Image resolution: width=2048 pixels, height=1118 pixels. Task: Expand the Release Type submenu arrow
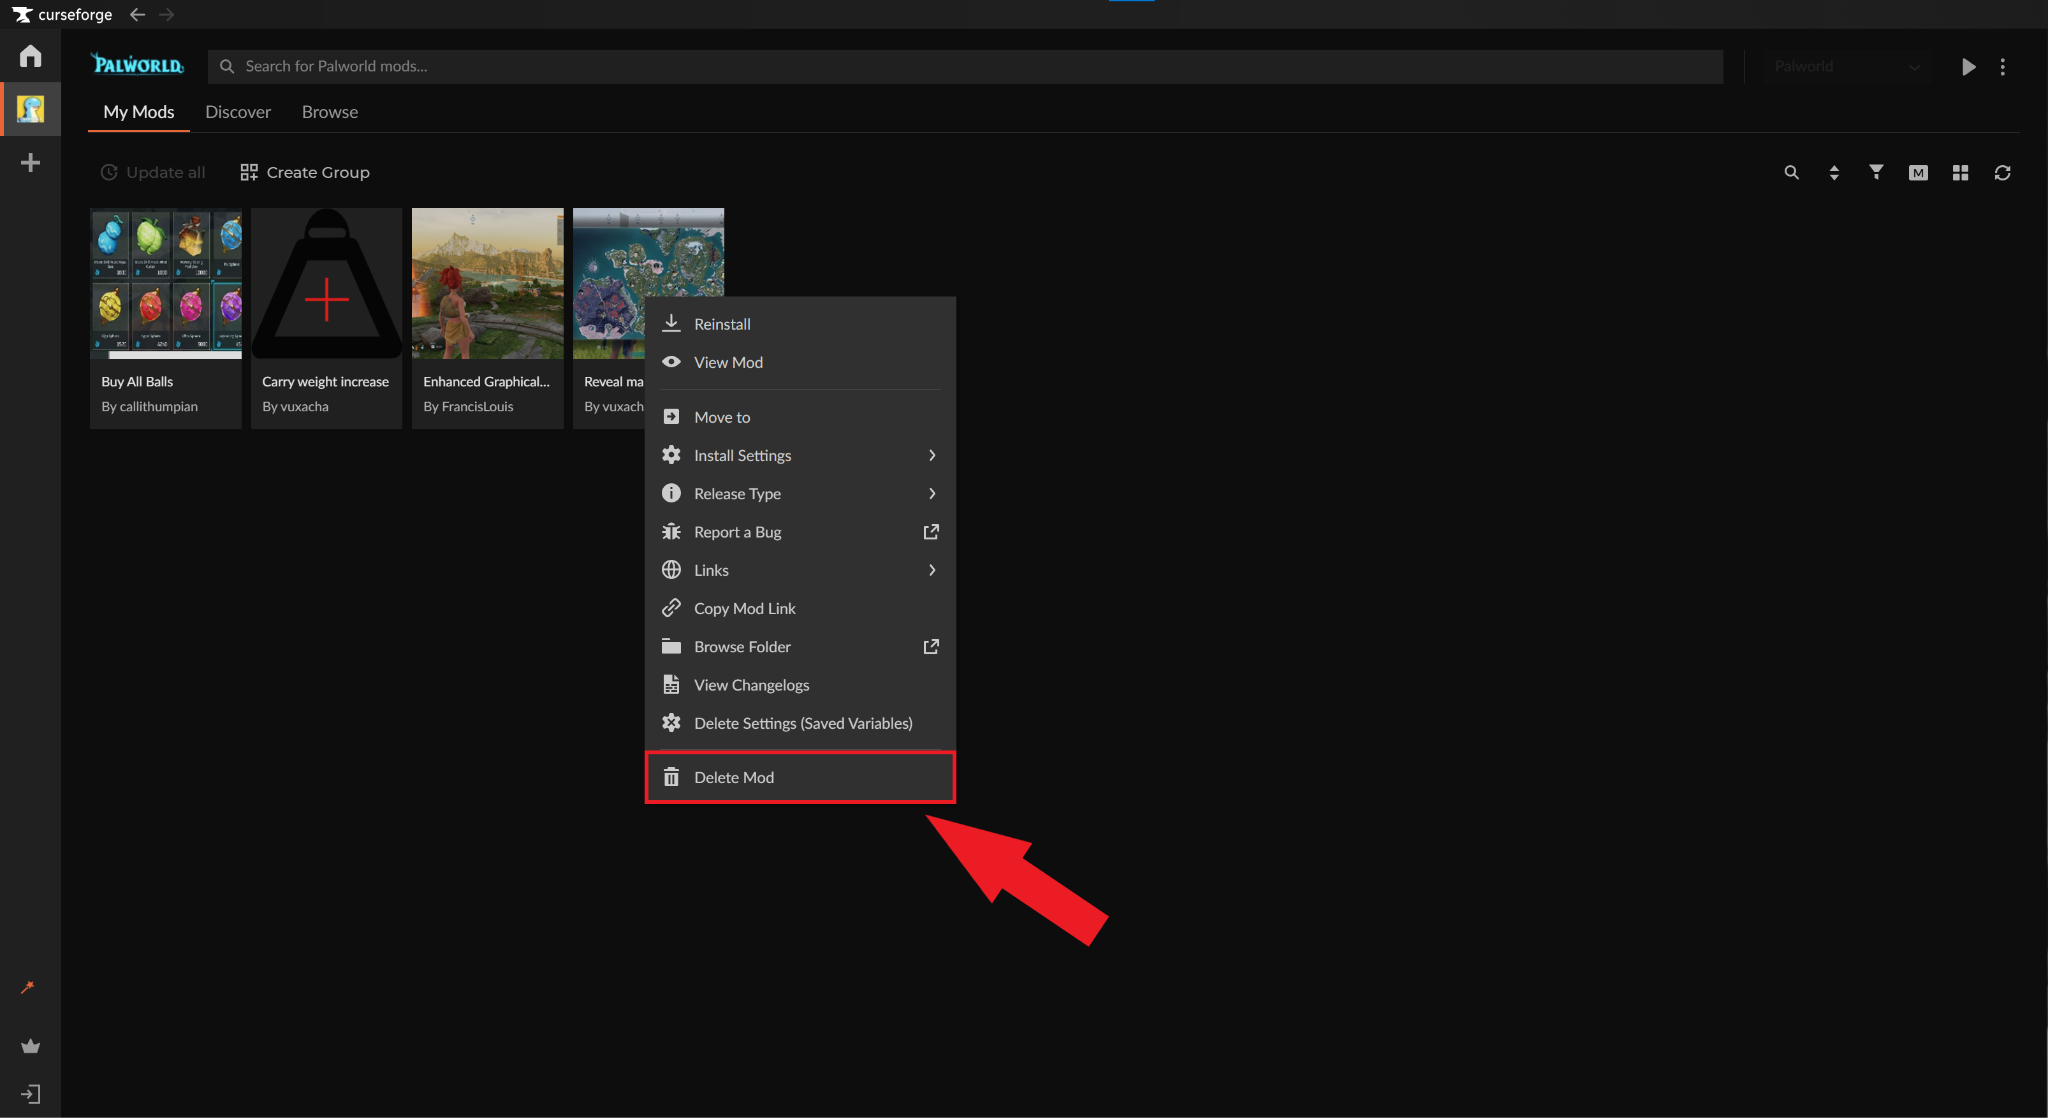[x=932, y=493]
